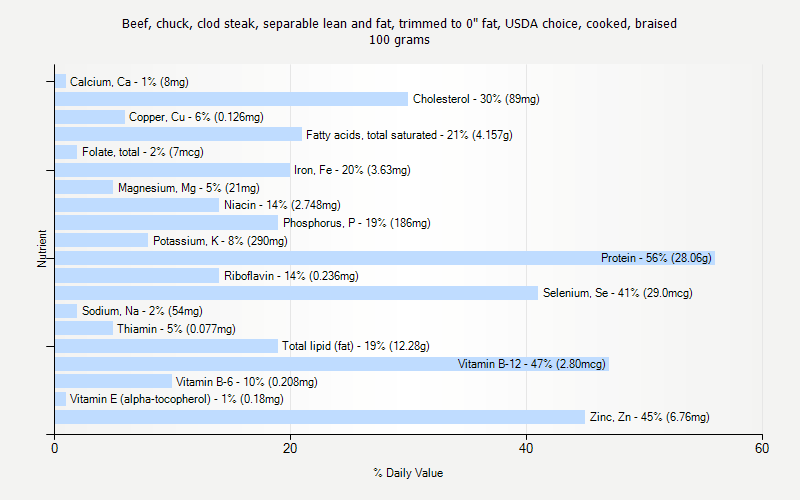Viewport: 800px width, 500px height.
Task: Select the Phosphorus, P 19% bar
Action: (x=166, y=222)
